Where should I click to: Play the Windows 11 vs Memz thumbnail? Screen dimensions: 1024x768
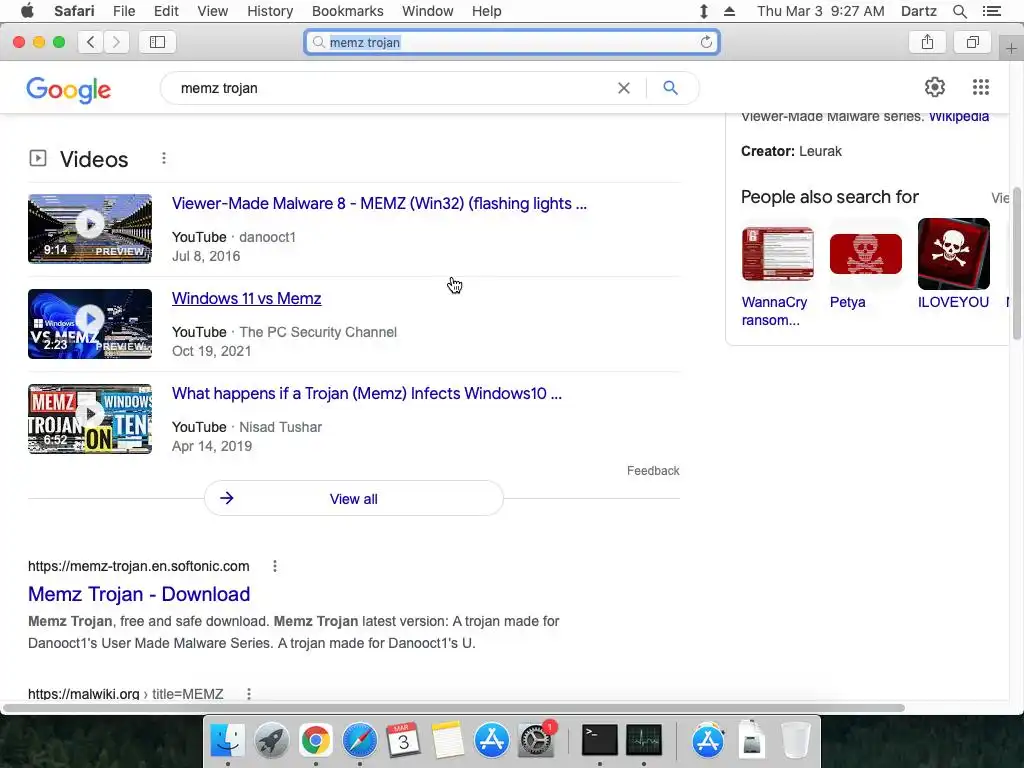click(90, 324)
